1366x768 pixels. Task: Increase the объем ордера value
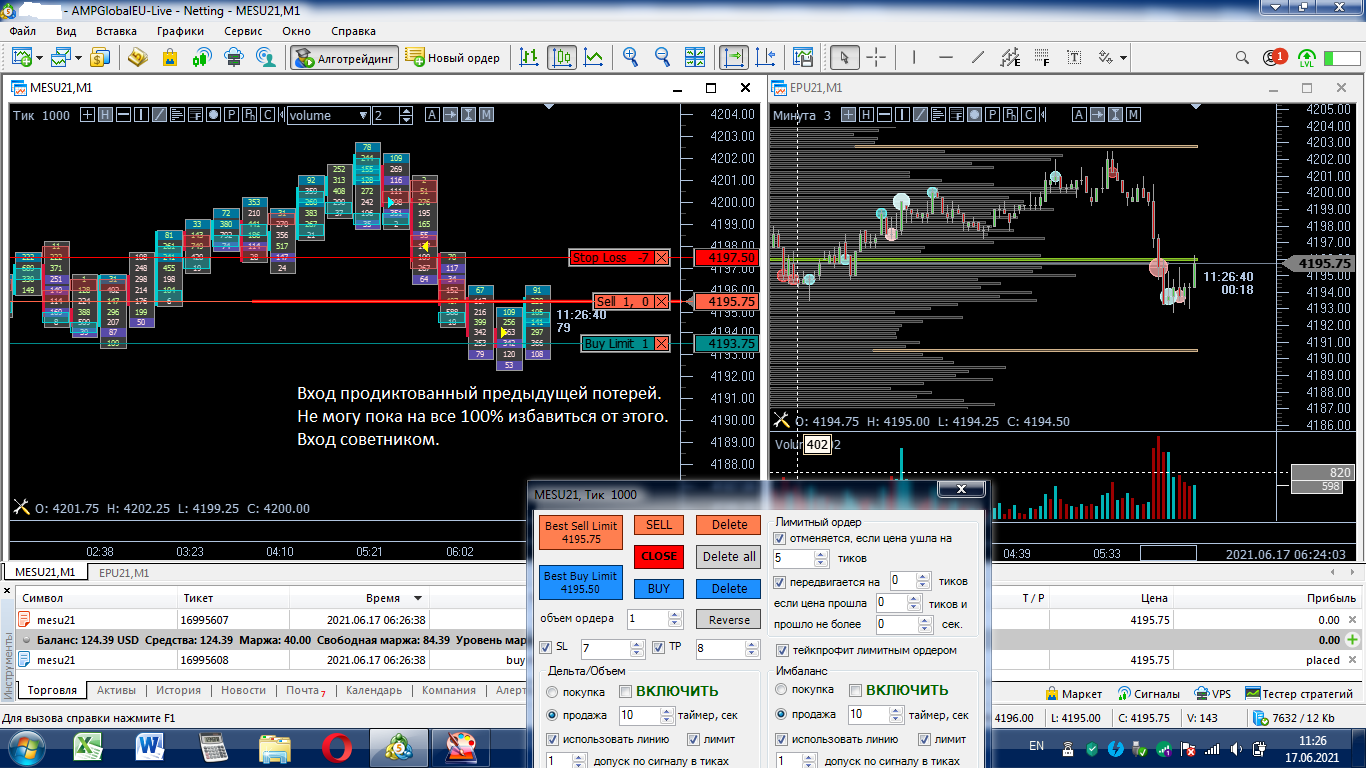(675, 615)
